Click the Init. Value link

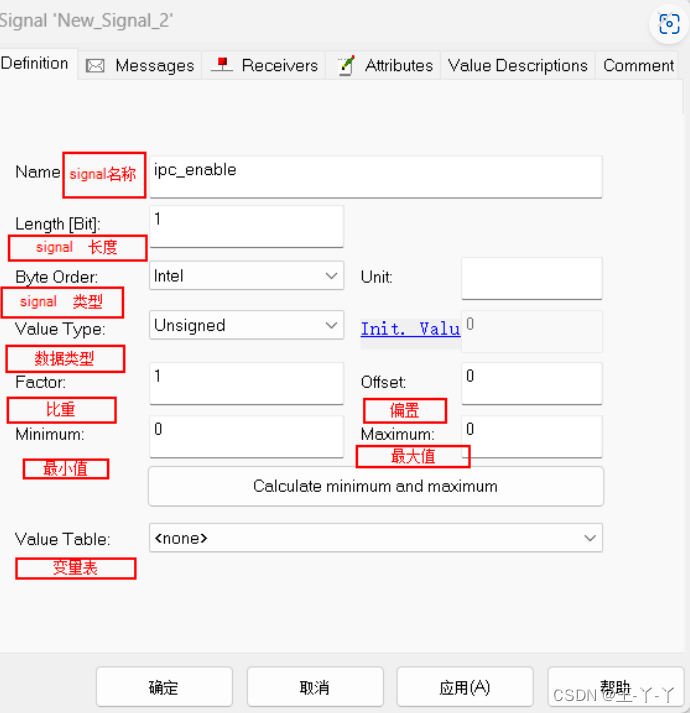click(x=410, y=329)
